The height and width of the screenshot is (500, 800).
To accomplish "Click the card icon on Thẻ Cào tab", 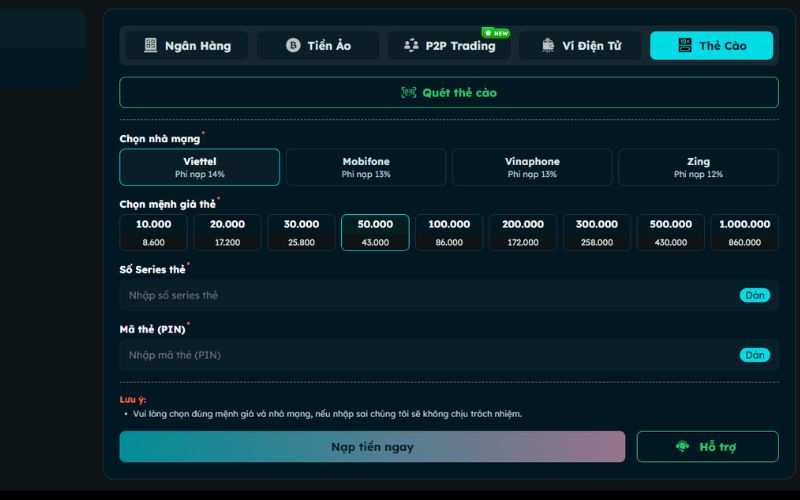I will (x=685, y=45).
